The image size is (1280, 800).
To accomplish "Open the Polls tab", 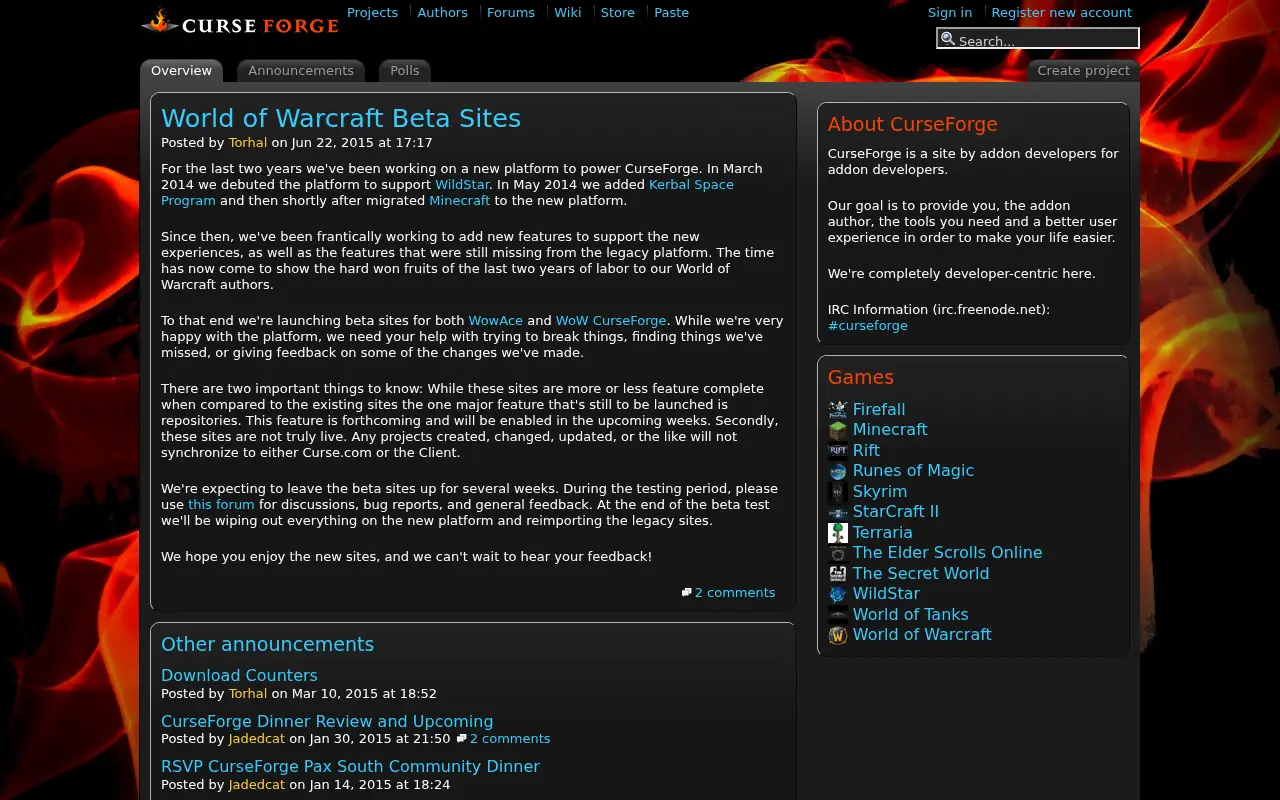I will click(x=405, y=71).
